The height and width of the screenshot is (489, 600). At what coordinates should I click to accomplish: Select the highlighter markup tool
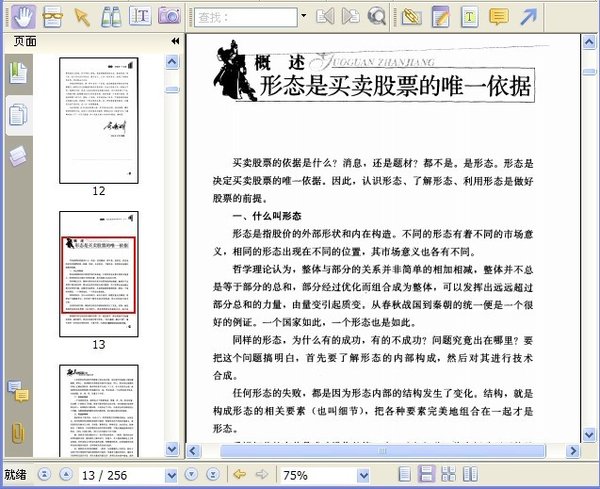point(411,17)
